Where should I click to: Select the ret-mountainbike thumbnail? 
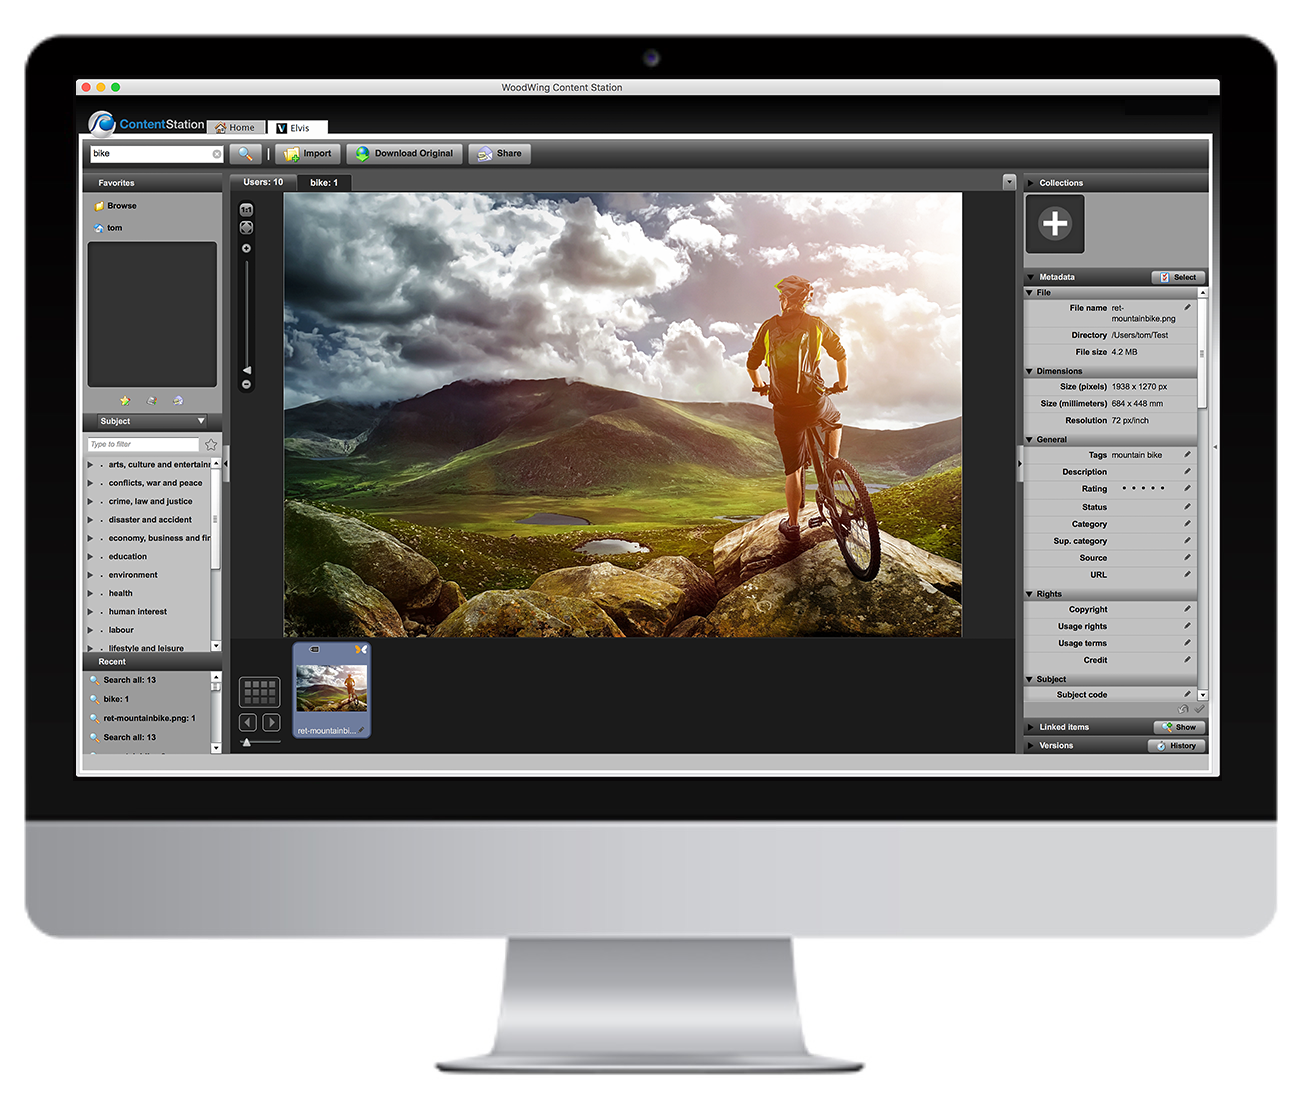point(331,690)
